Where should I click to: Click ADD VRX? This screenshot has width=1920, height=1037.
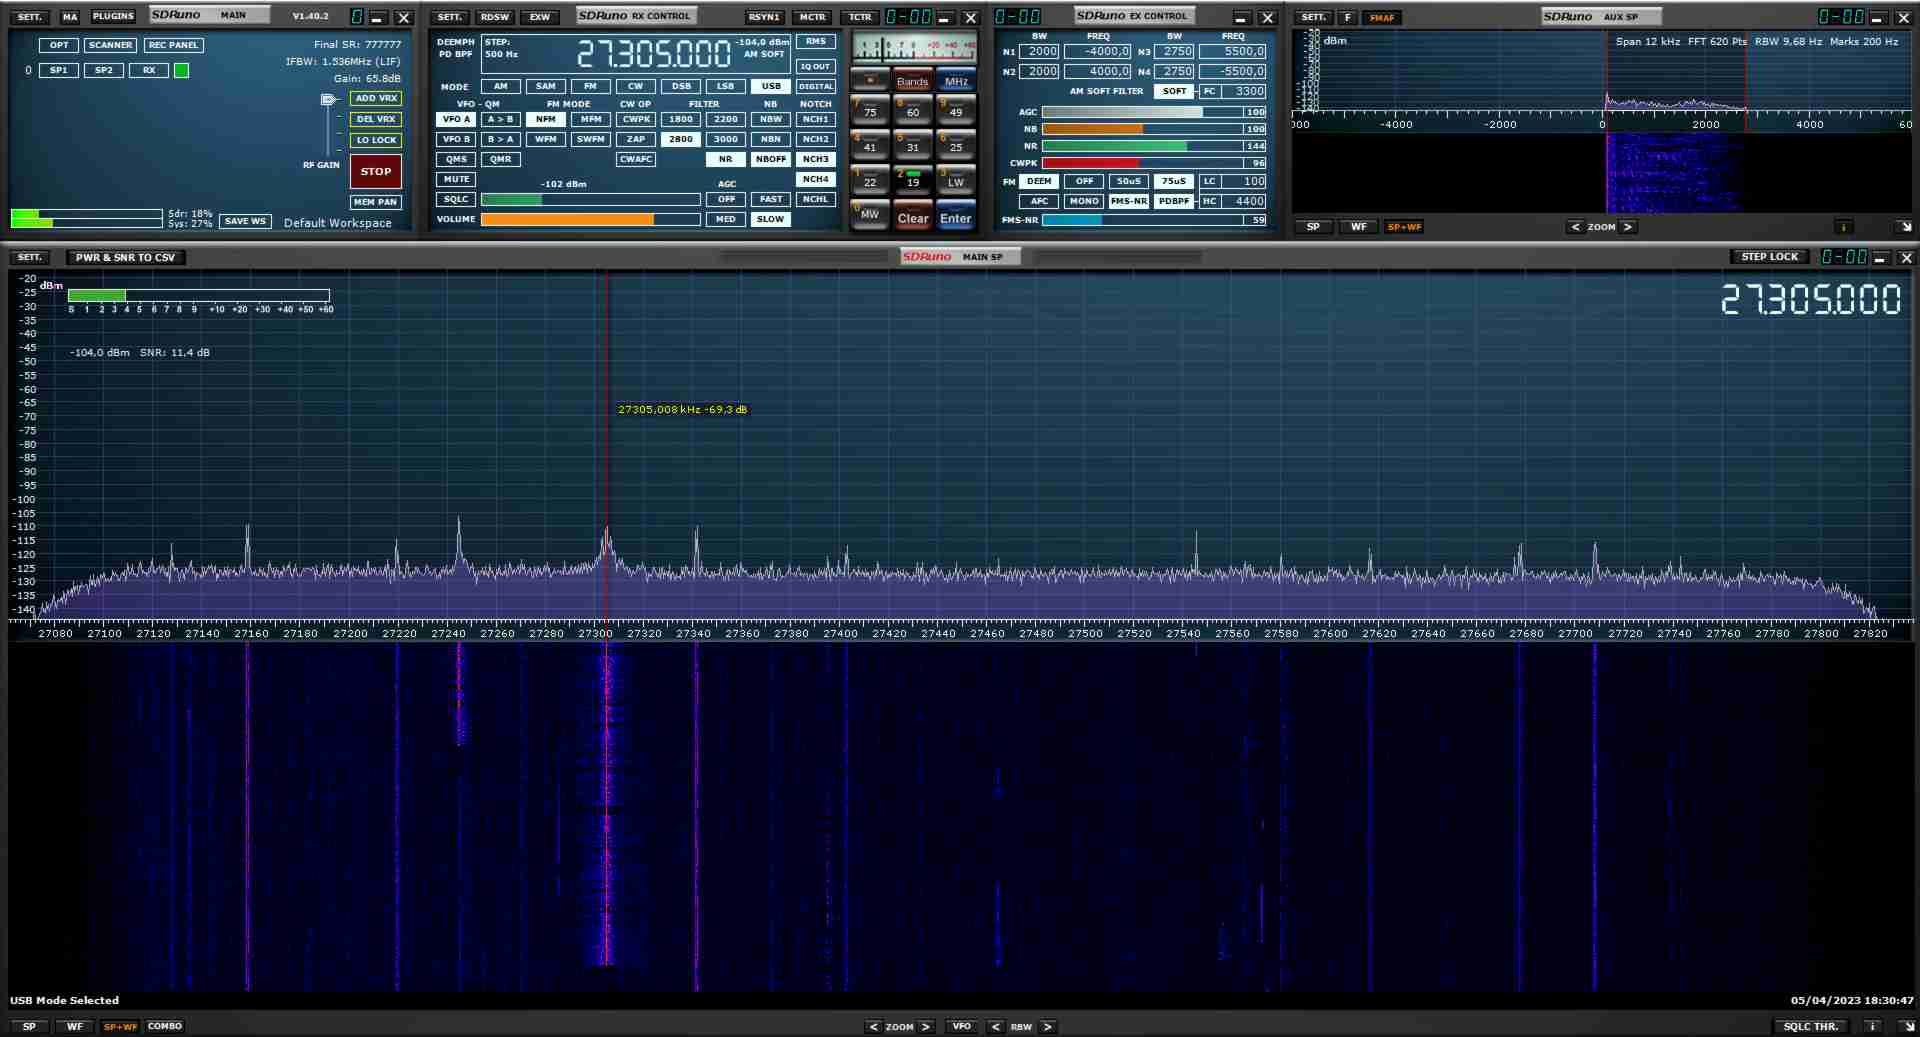(376, 98)
